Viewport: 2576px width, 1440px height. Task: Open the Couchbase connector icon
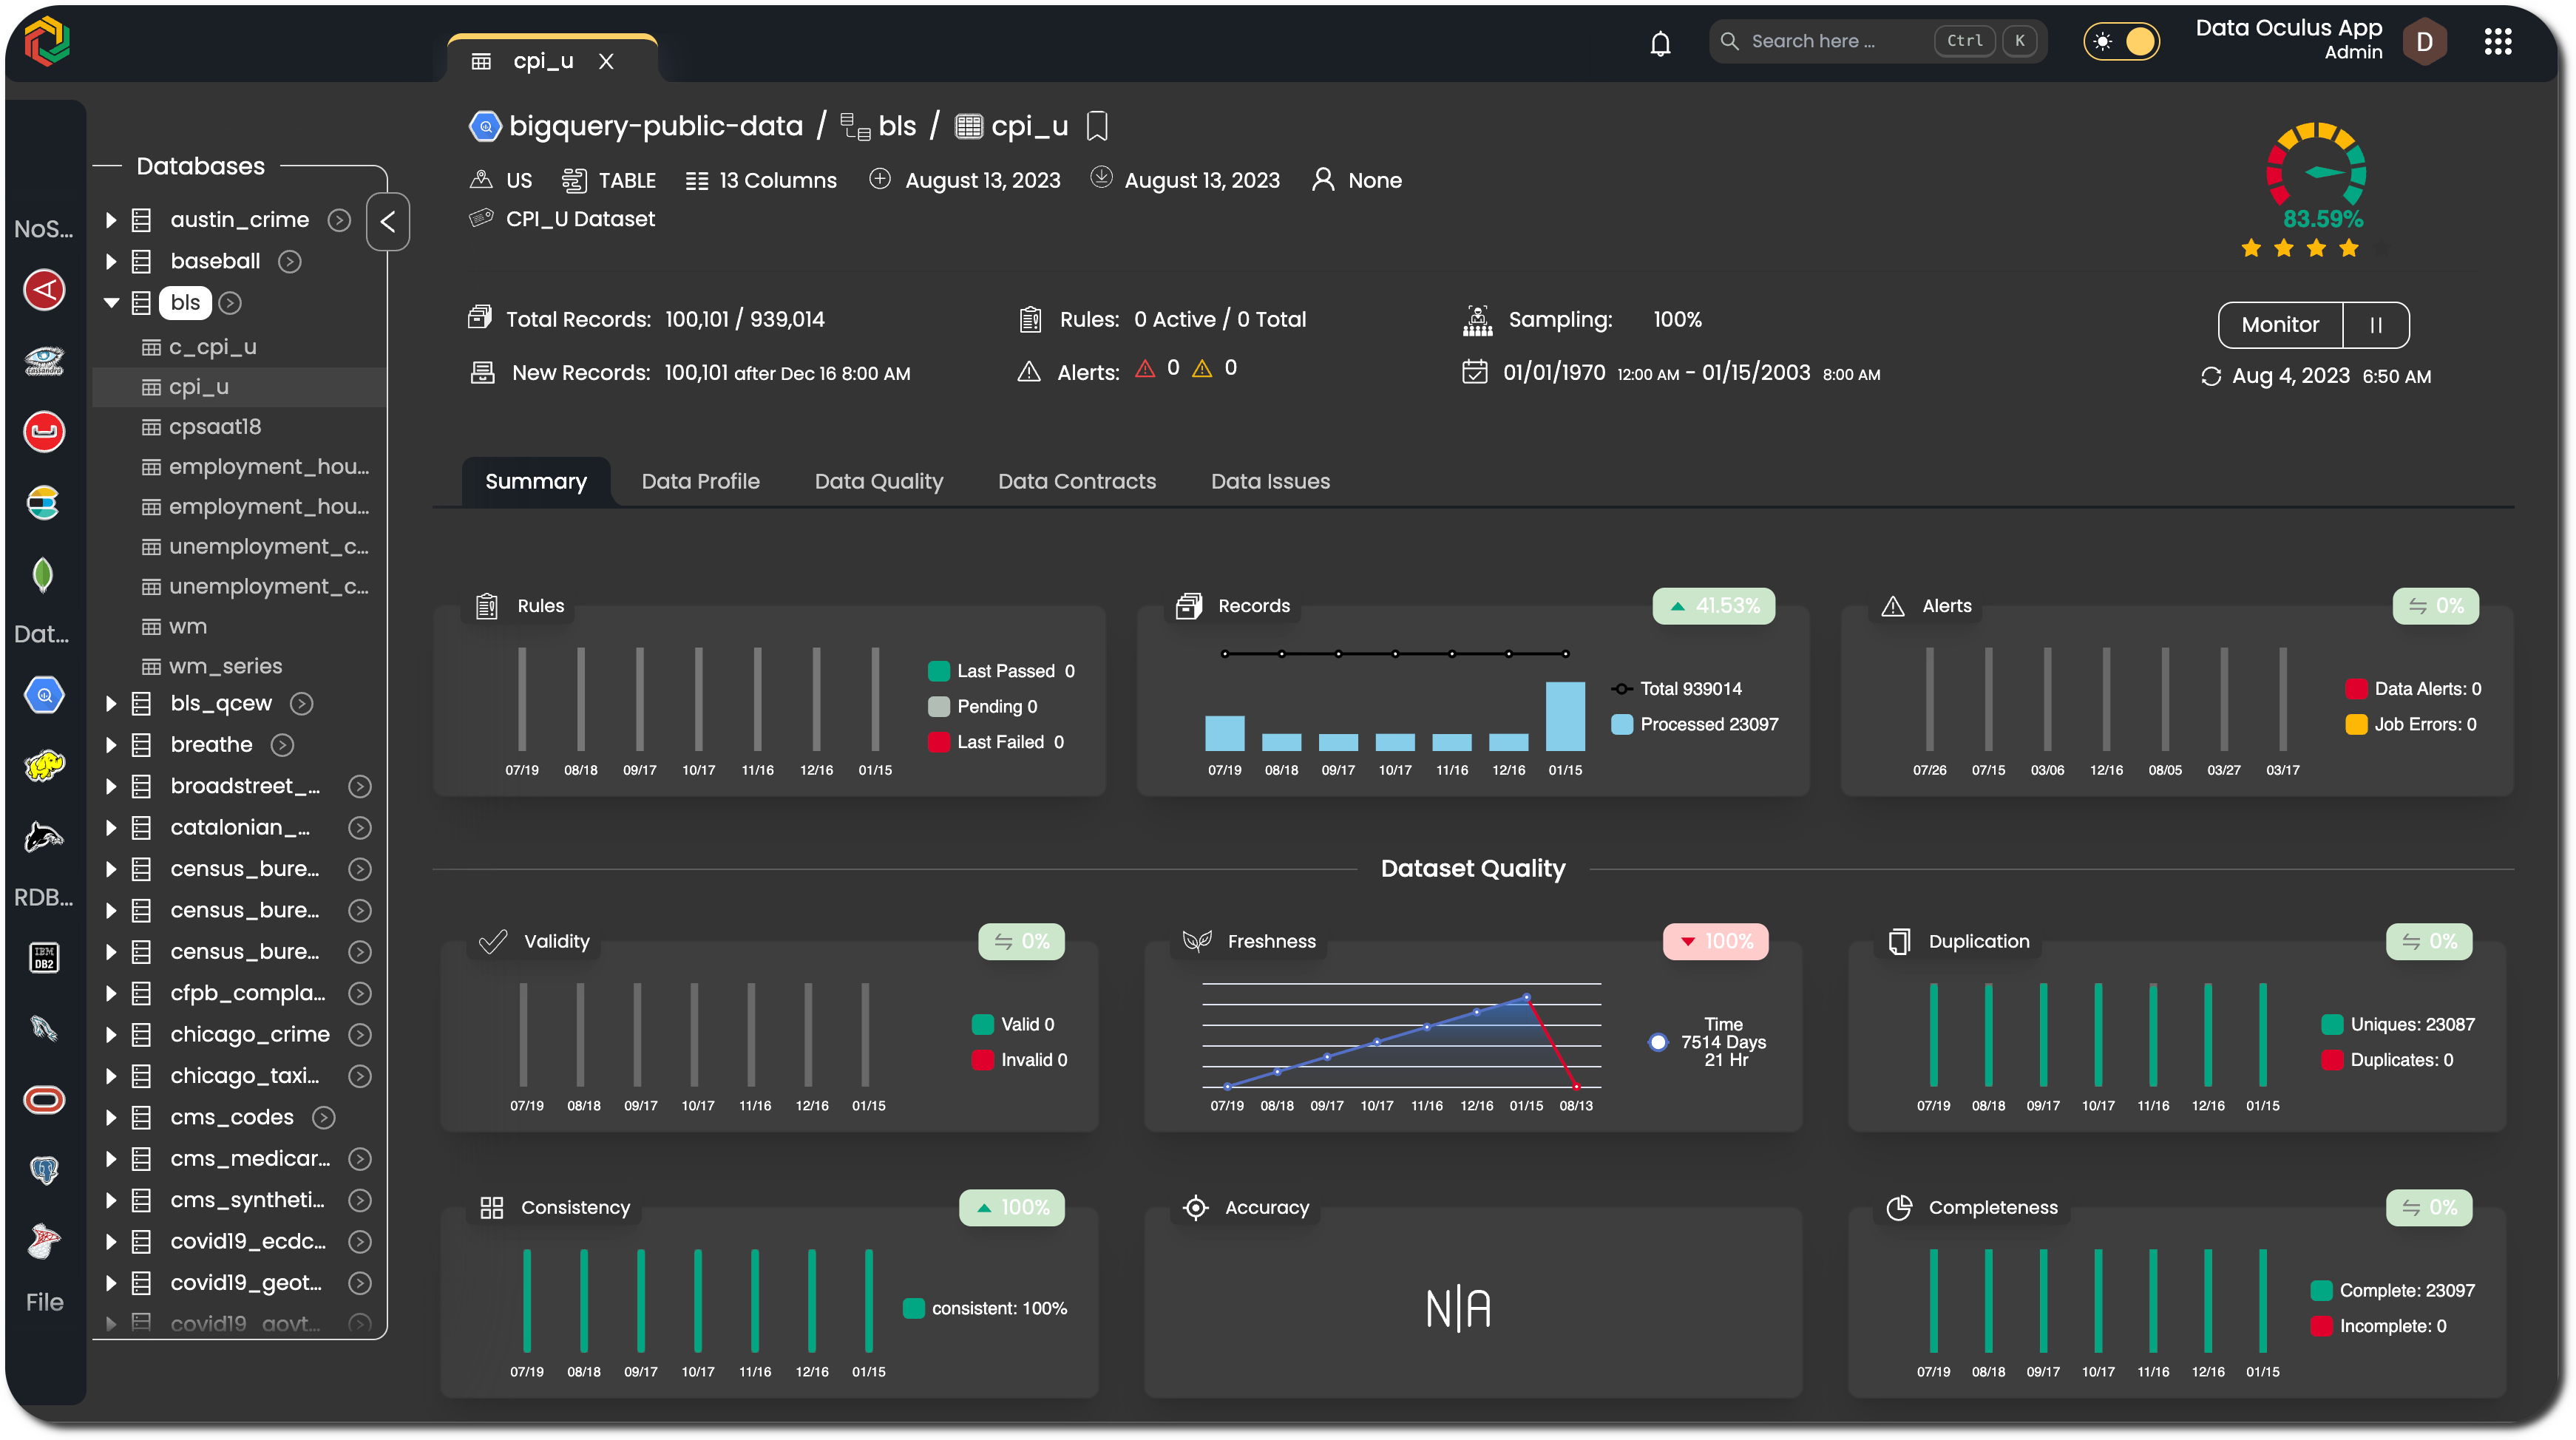click(44, 432)
